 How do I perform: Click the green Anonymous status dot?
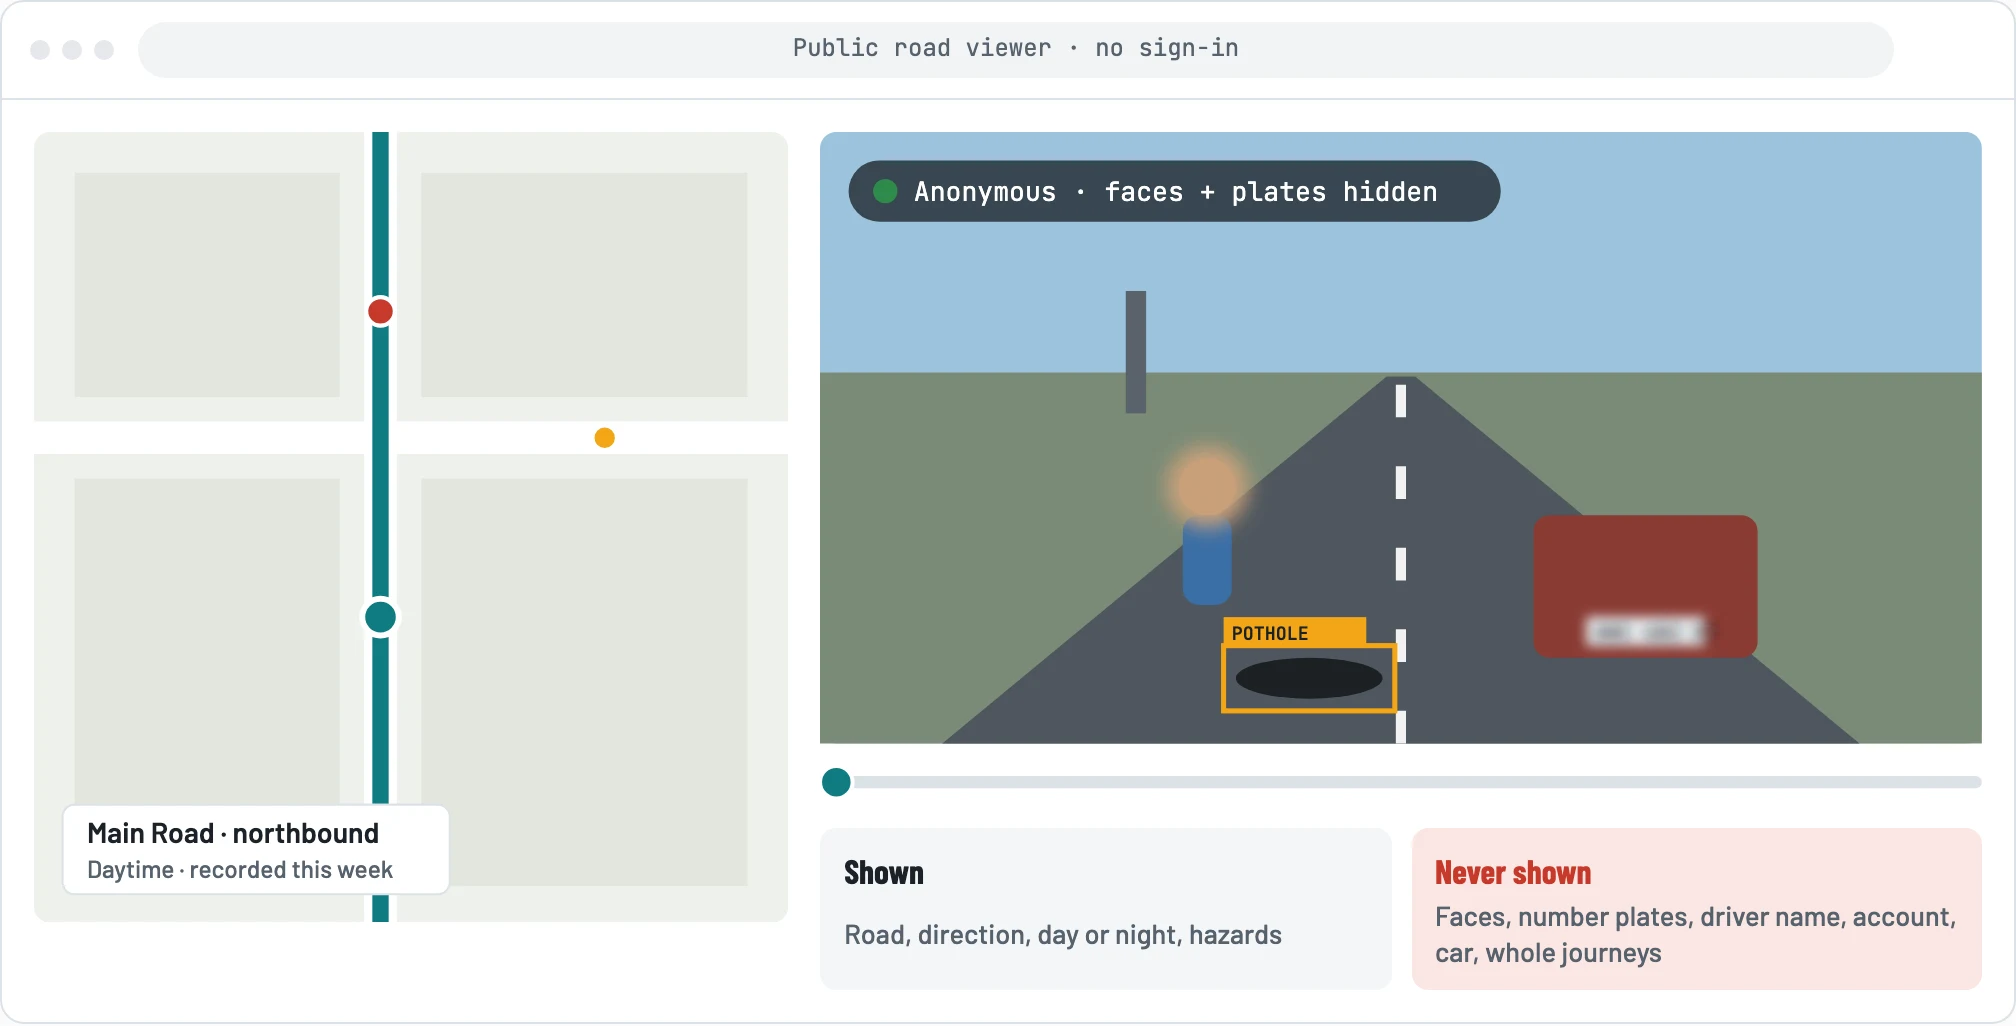pos(885,191)
